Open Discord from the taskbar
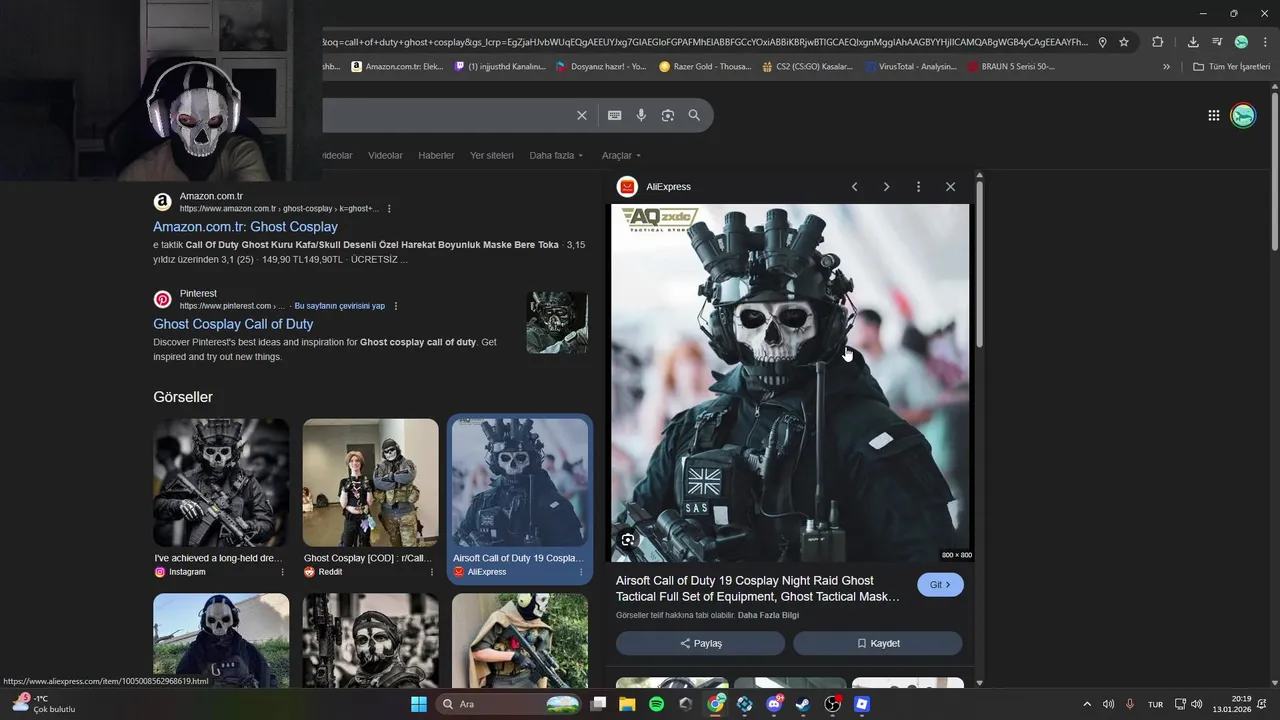 pyautogui.click(x=774, y=704)
